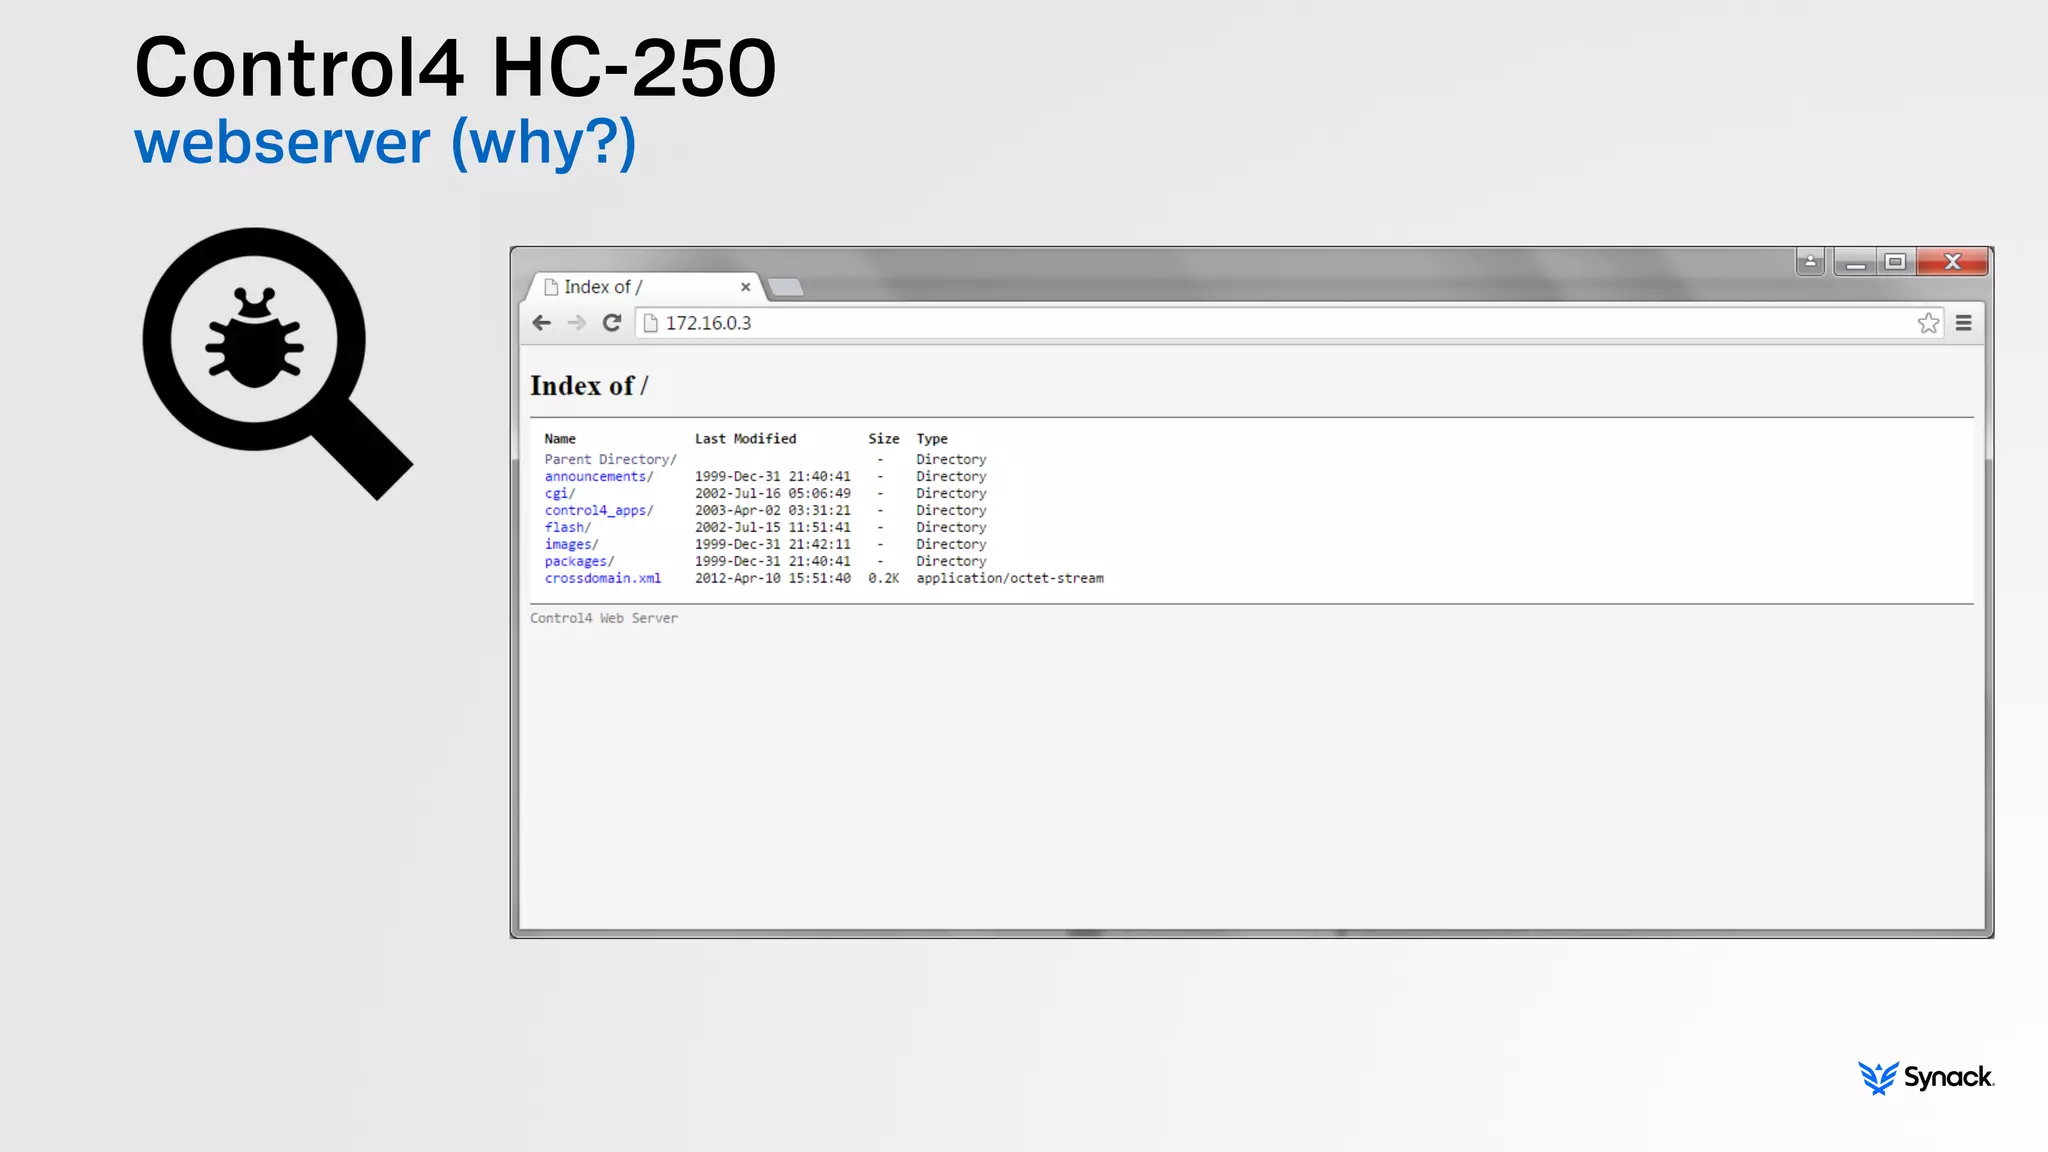The width and height of the screenshot is (2048, 1152).
Task: Open the Chrome hamburger menu
Action: coord(1964,323)
